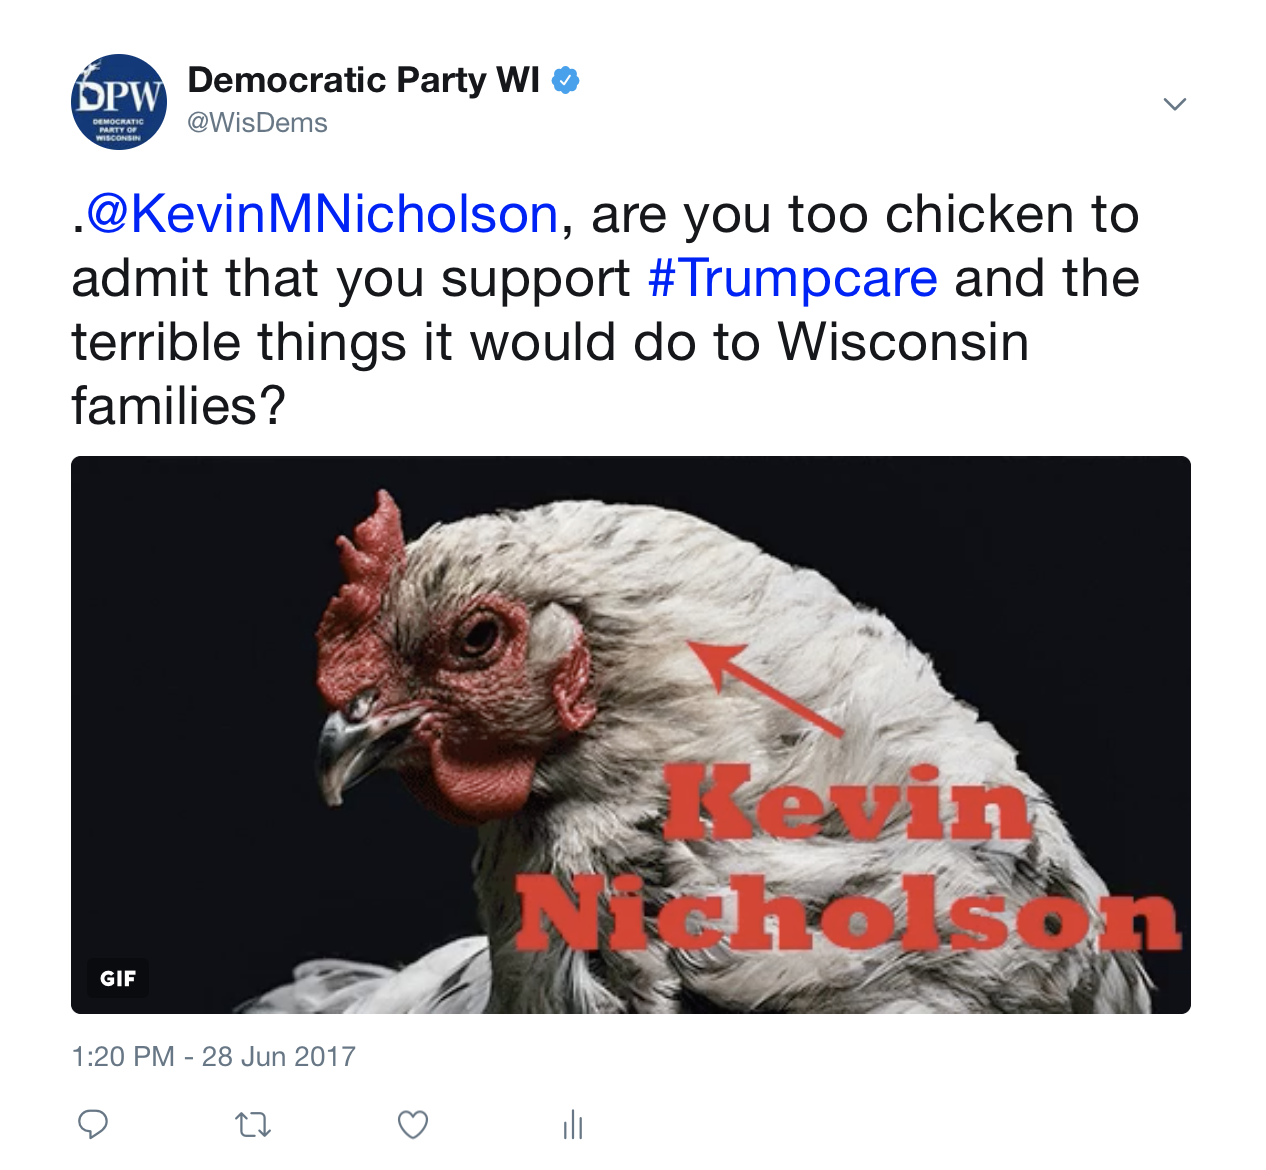Expand the tweet options chevron menu
The image size is (1266, 1170).
1175,104
